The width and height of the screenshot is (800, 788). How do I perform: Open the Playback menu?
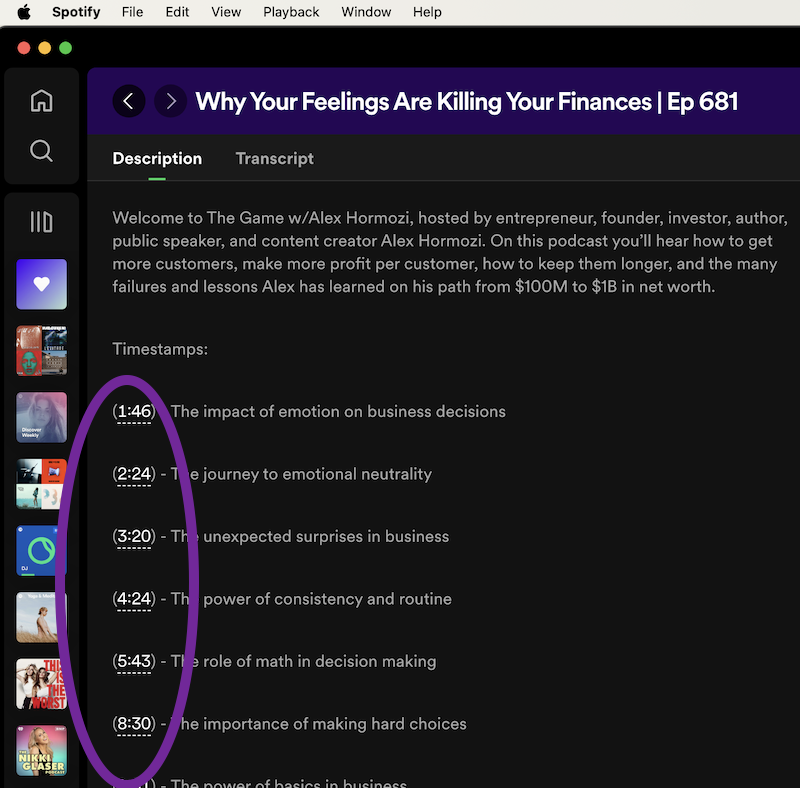(x=291, y=12)
